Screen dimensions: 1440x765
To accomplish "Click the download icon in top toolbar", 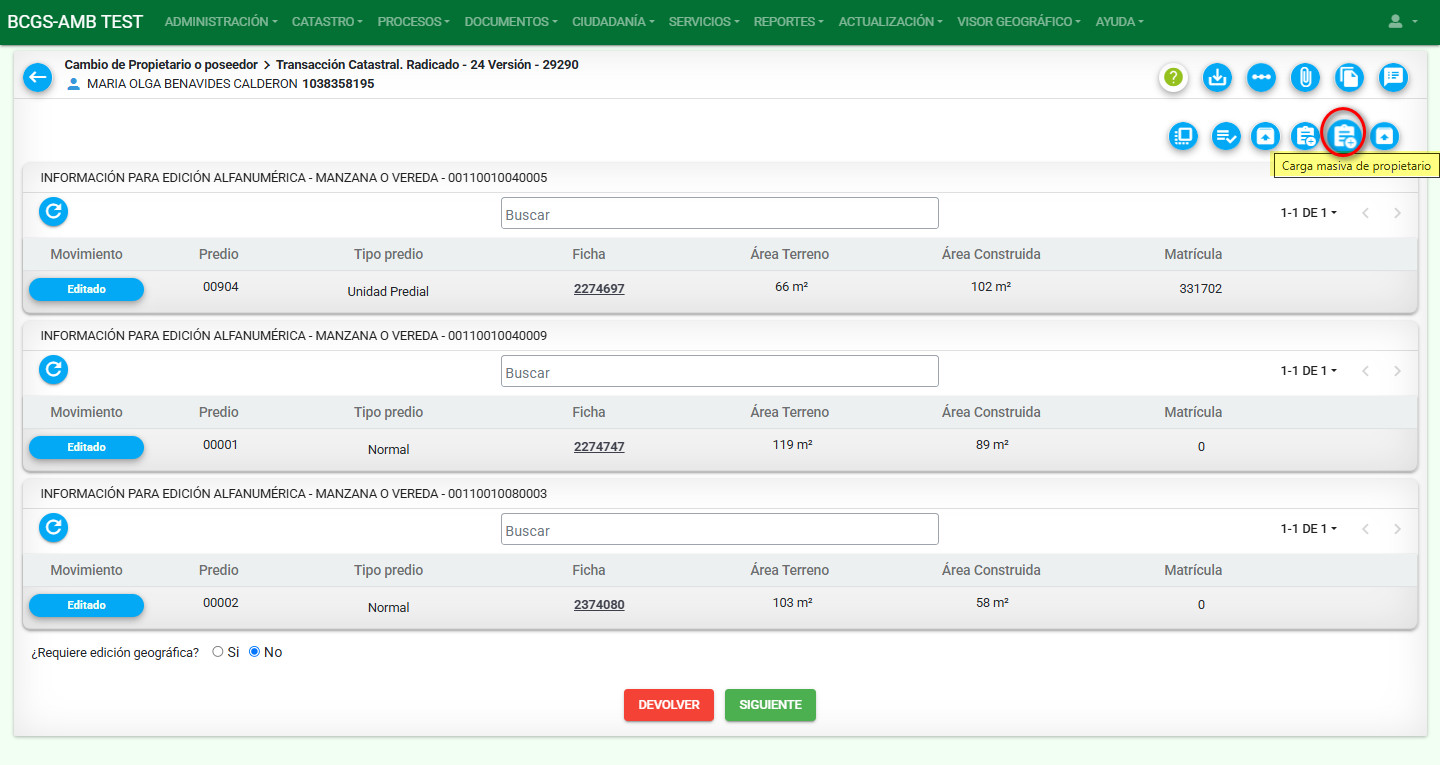I will (x=1217, y=77).
